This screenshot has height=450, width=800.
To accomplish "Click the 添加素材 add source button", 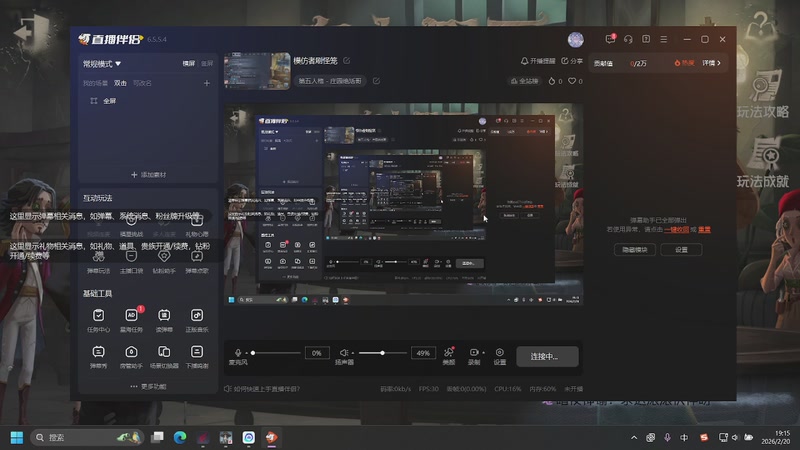I will [x=148, y=174].
